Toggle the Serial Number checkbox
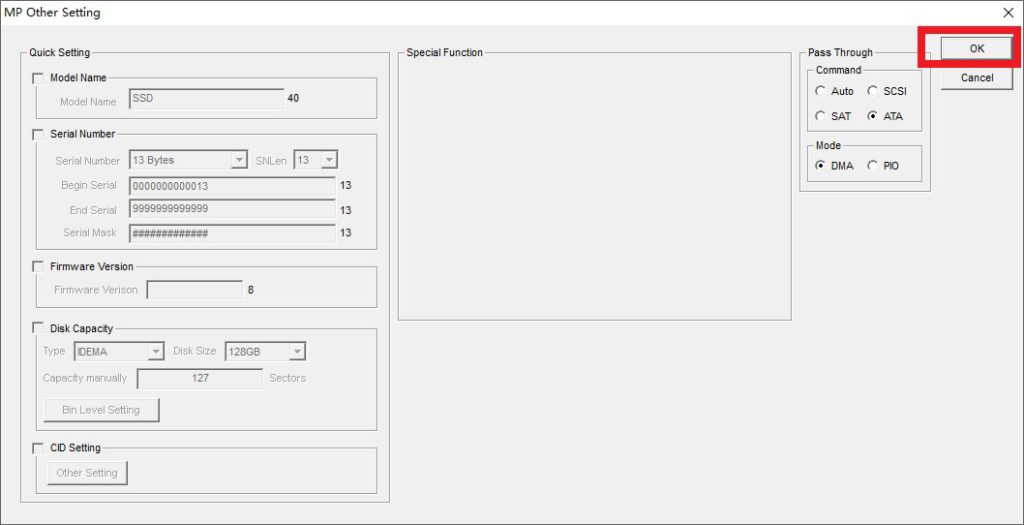 (x=38, y=134)
